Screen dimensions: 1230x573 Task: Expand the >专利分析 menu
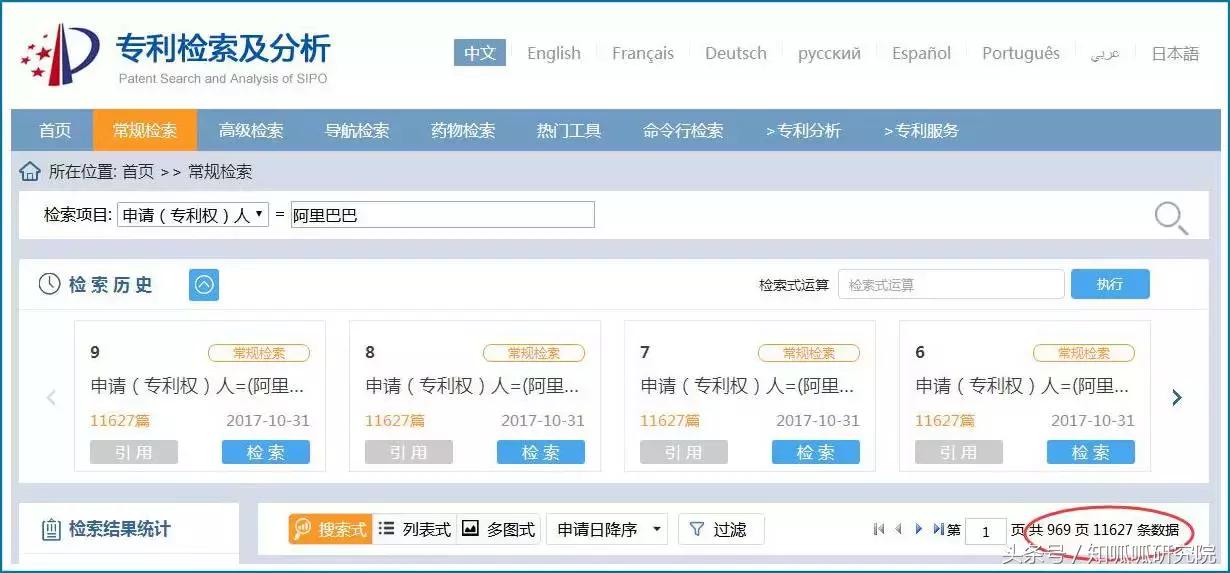(x=803, y=130)
